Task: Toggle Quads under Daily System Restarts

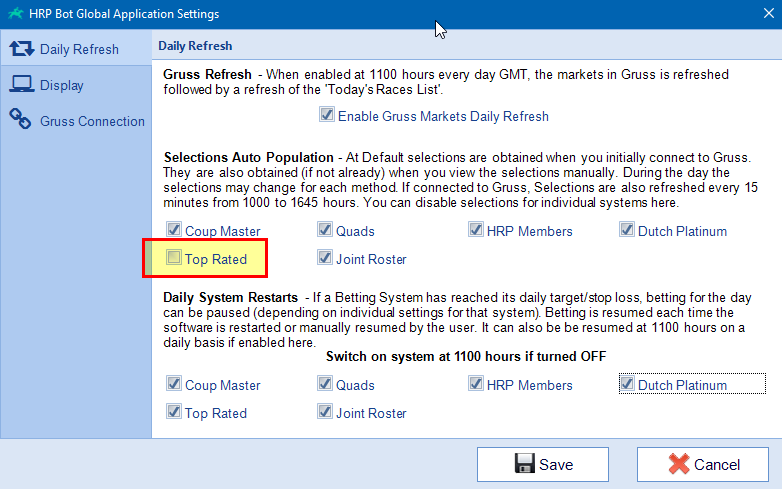Action: pos(325,384)
